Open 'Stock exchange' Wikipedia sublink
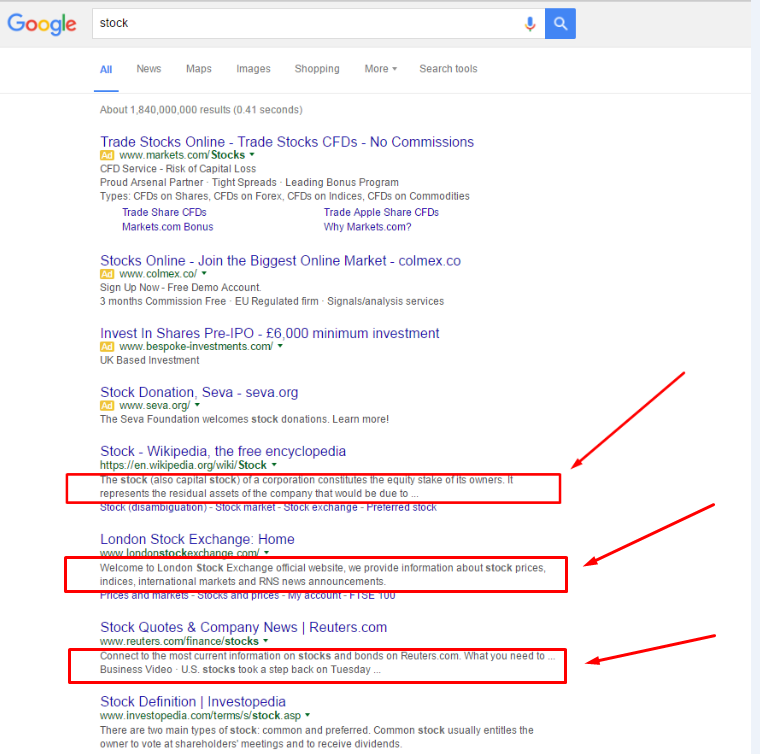760x754 pixels. point(320,507)
